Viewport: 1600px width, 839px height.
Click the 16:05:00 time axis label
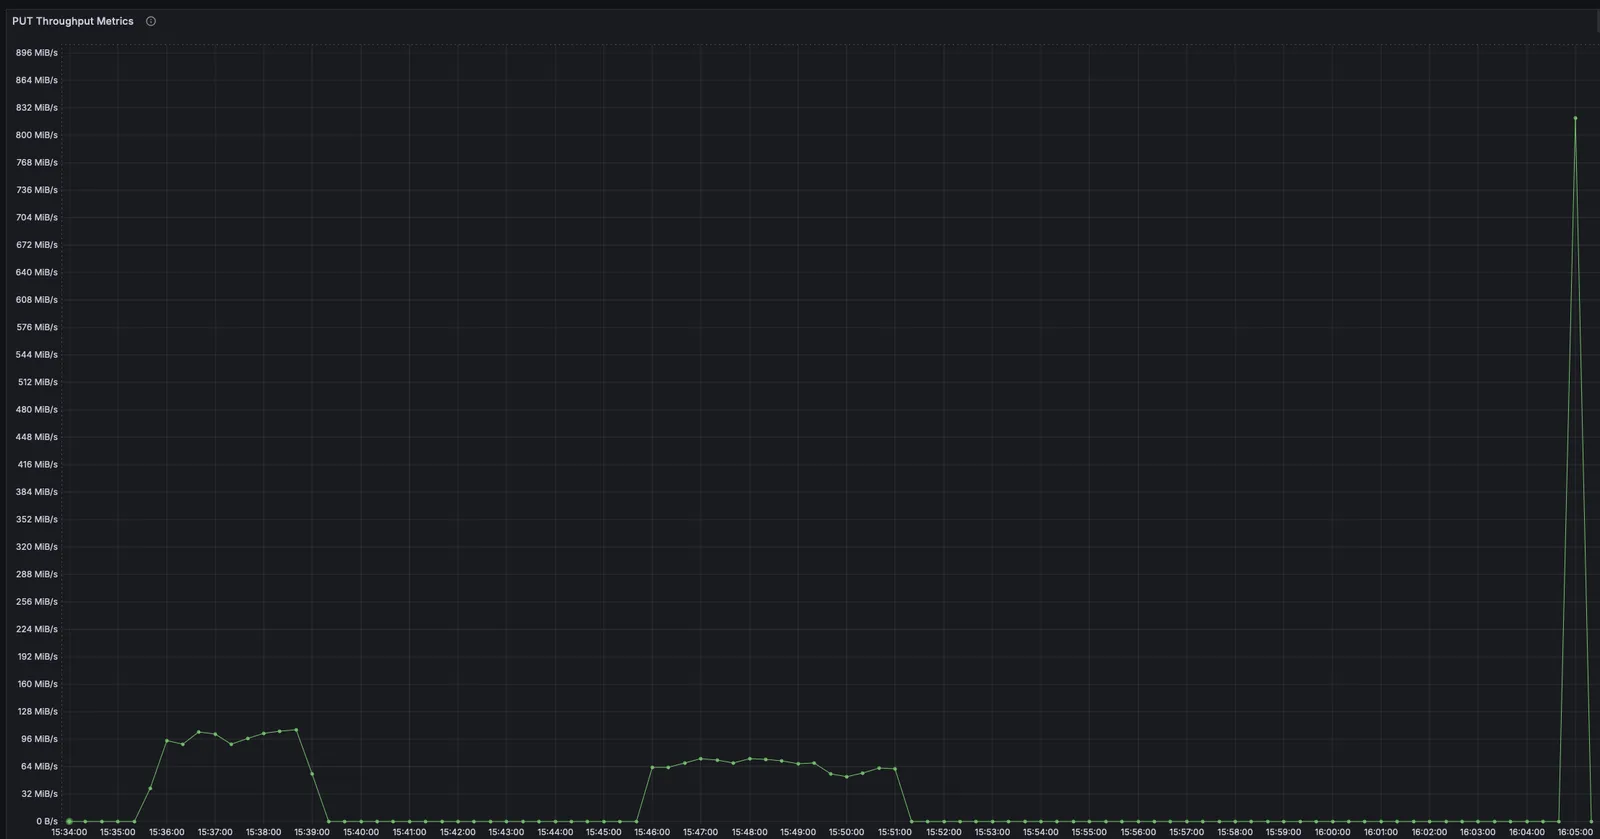[x=1575, y=832]
